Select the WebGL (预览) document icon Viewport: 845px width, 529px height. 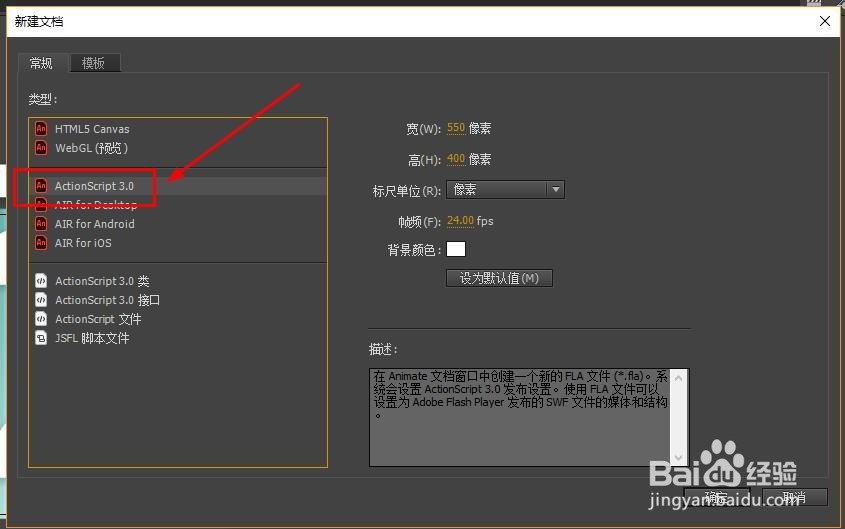point(41,148)
